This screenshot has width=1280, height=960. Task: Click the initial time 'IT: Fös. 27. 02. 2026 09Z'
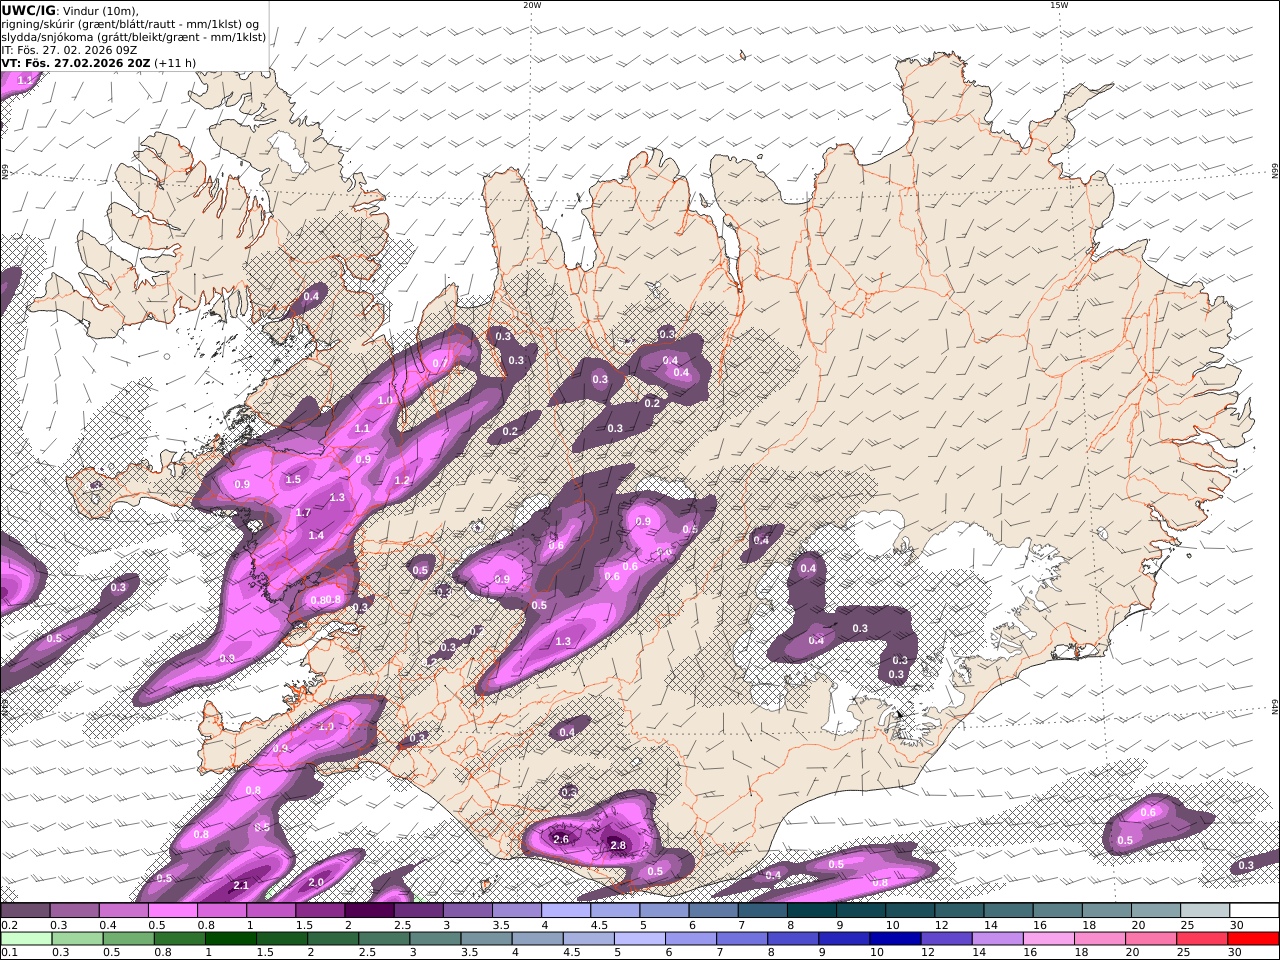(69, 50)
